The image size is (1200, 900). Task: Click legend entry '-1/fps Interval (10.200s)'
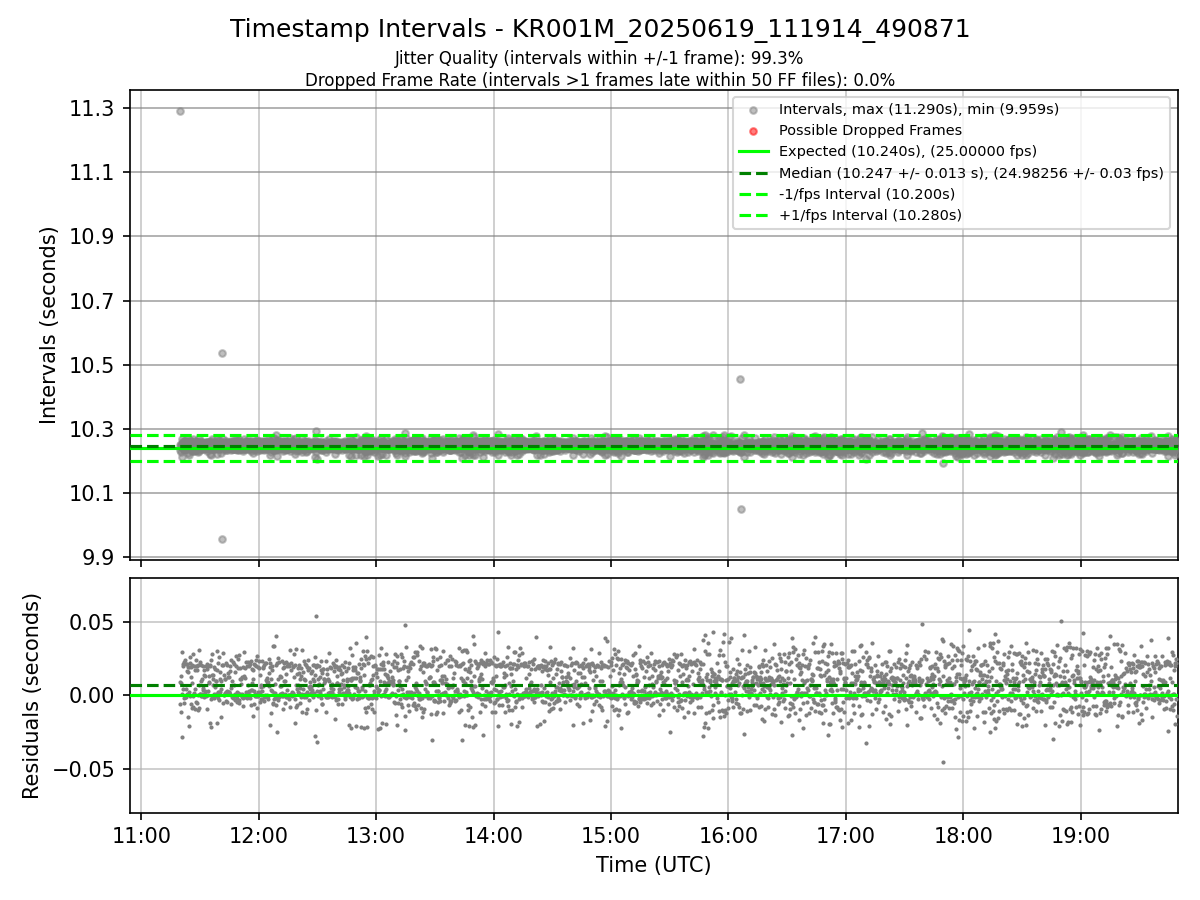click(x=866, y=194)
